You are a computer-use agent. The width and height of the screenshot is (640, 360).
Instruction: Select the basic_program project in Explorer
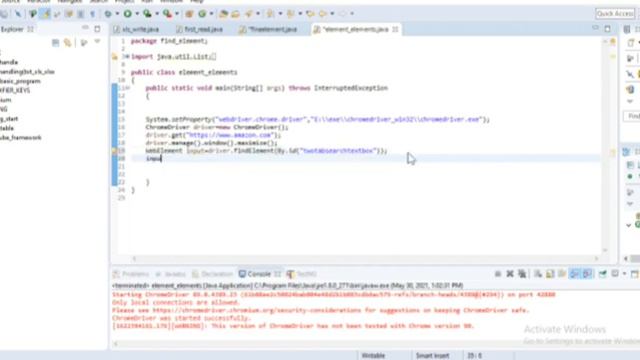point(20,81)
